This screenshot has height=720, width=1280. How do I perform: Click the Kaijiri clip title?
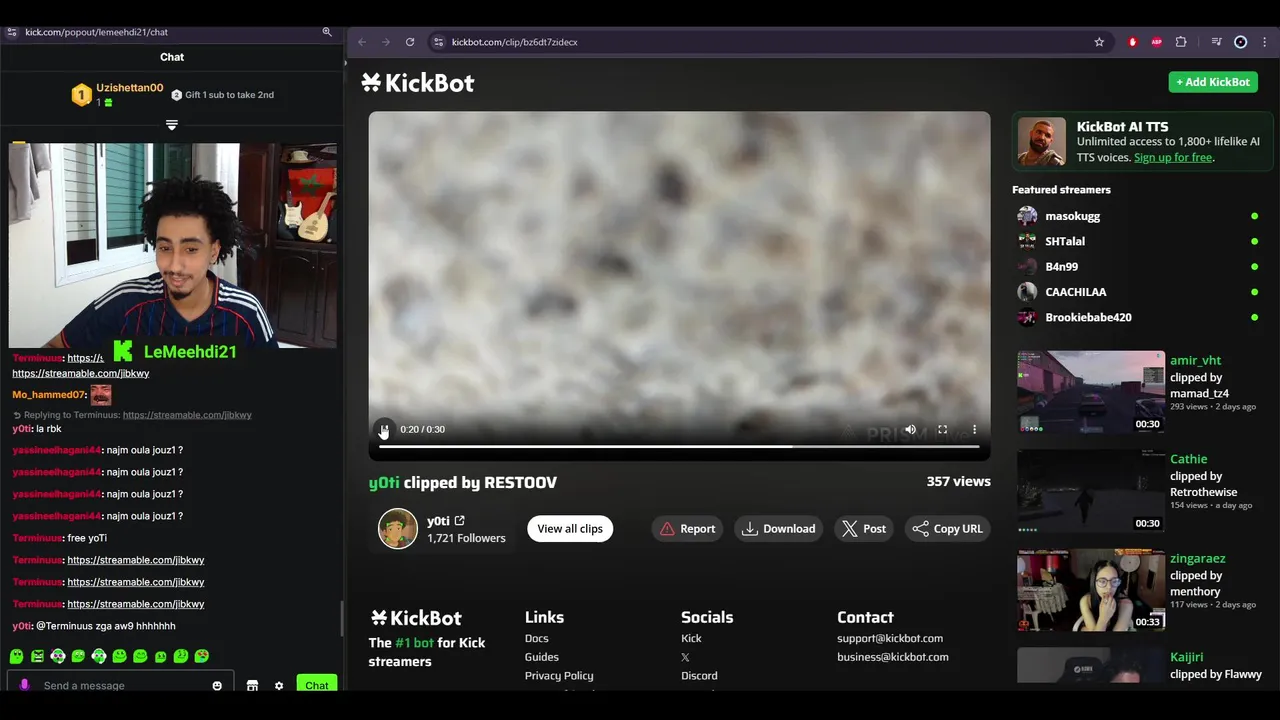pos(1187,657)
